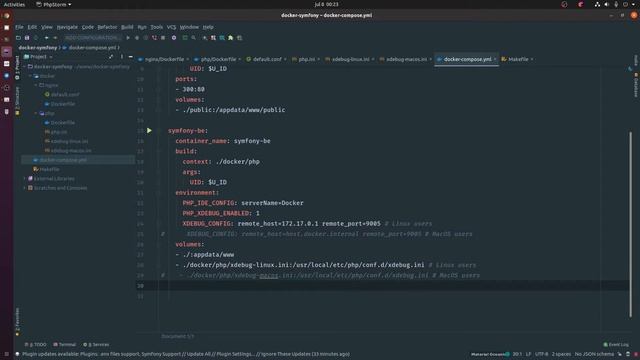
Task: Open the Add Configuration dropdown
Action: [x=92, y=38]
